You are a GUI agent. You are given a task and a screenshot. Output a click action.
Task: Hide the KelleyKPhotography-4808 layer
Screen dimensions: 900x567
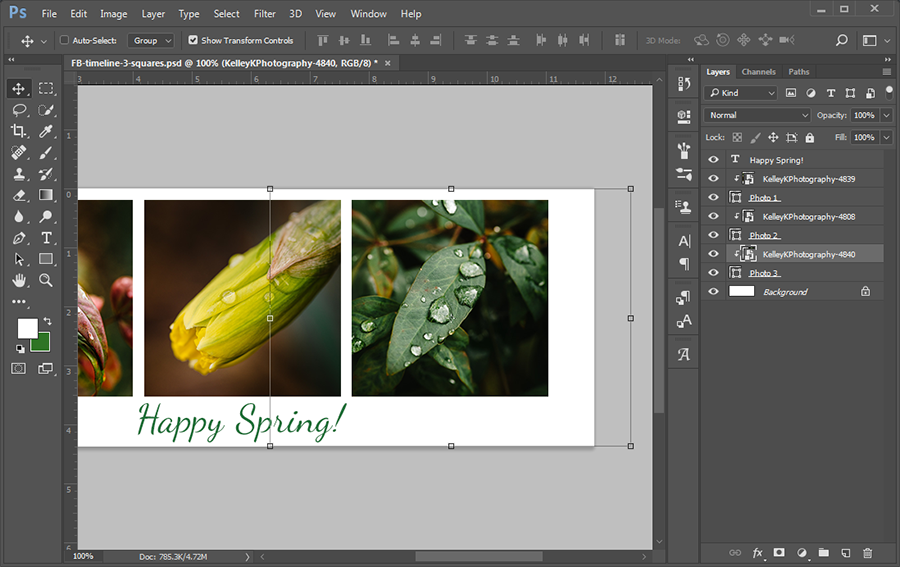[713, 216]
